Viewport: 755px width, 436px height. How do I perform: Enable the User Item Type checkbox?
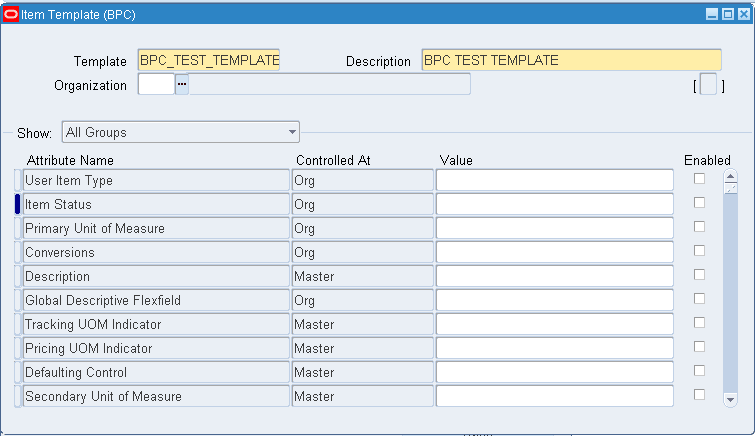[700, 179]
